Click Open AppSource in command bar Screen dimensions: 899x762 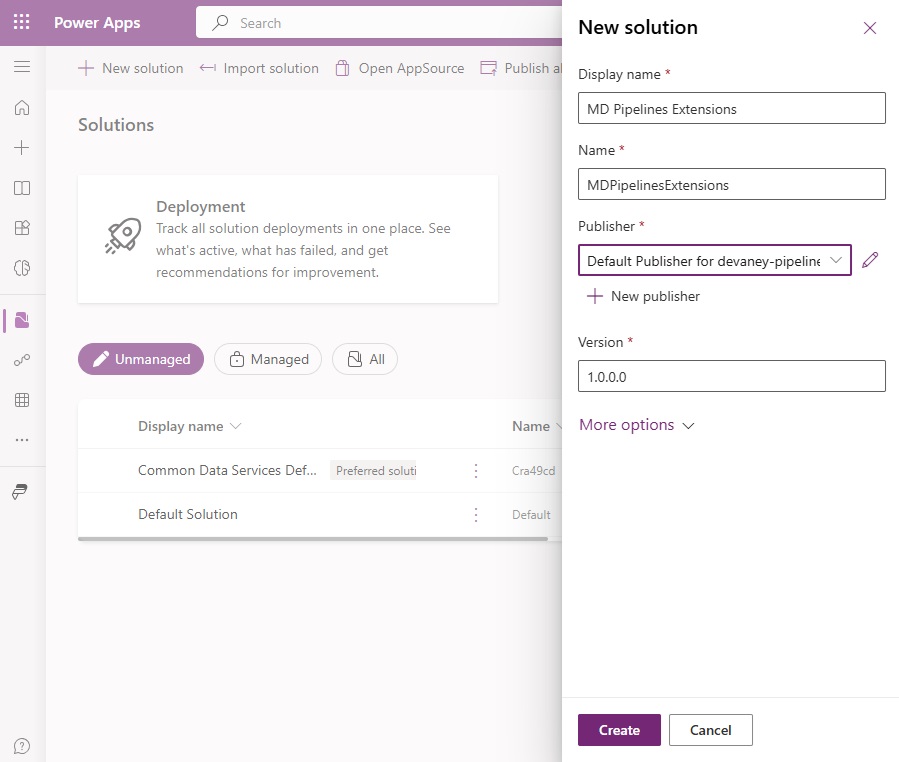point(400,68)
